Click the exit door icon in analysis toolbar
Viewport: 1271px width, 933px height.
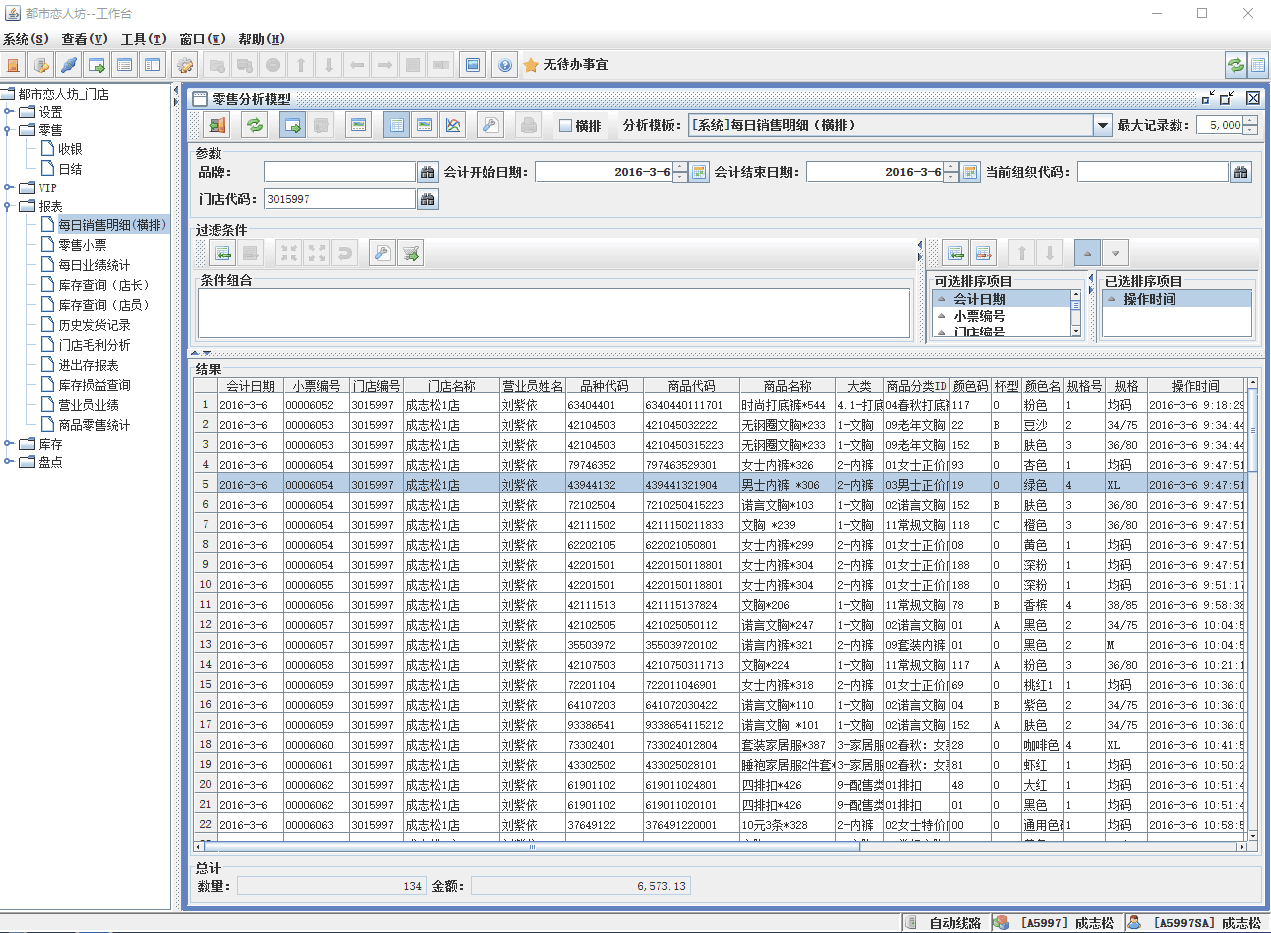coord(216,125)
